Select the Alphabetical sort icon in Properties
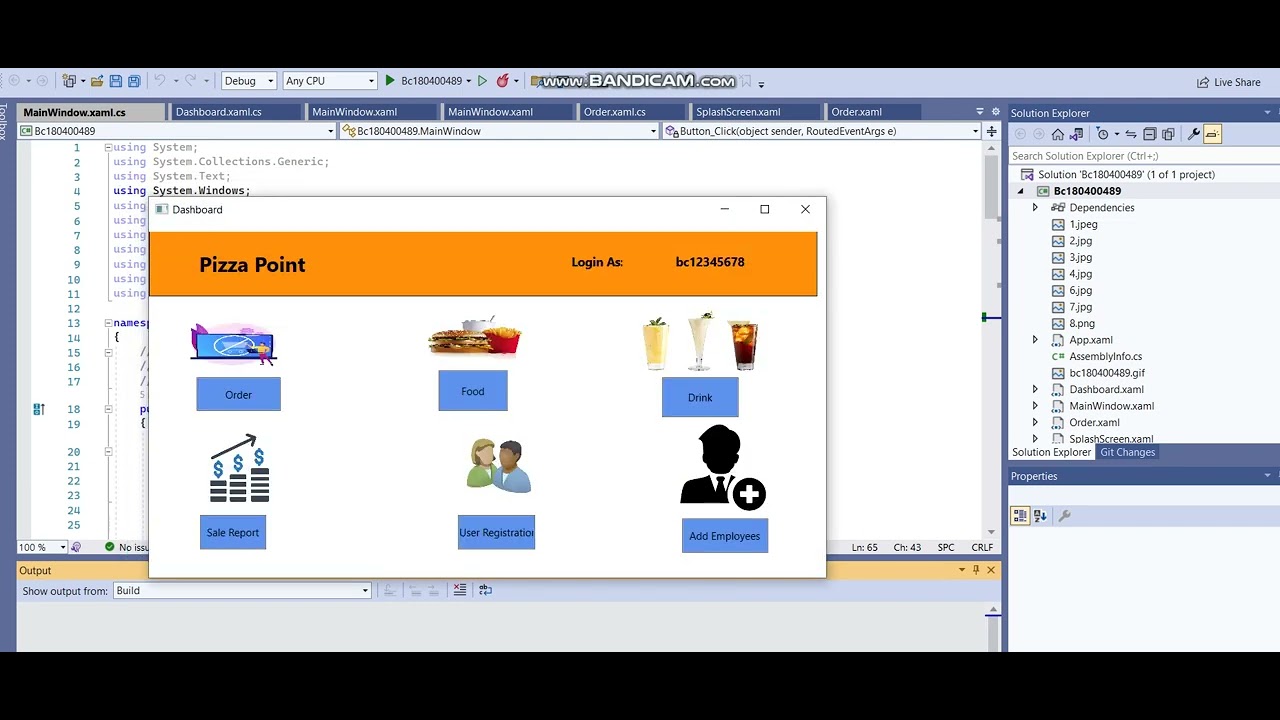Viewport: 1280px width, 720px height. point(1040,516)
